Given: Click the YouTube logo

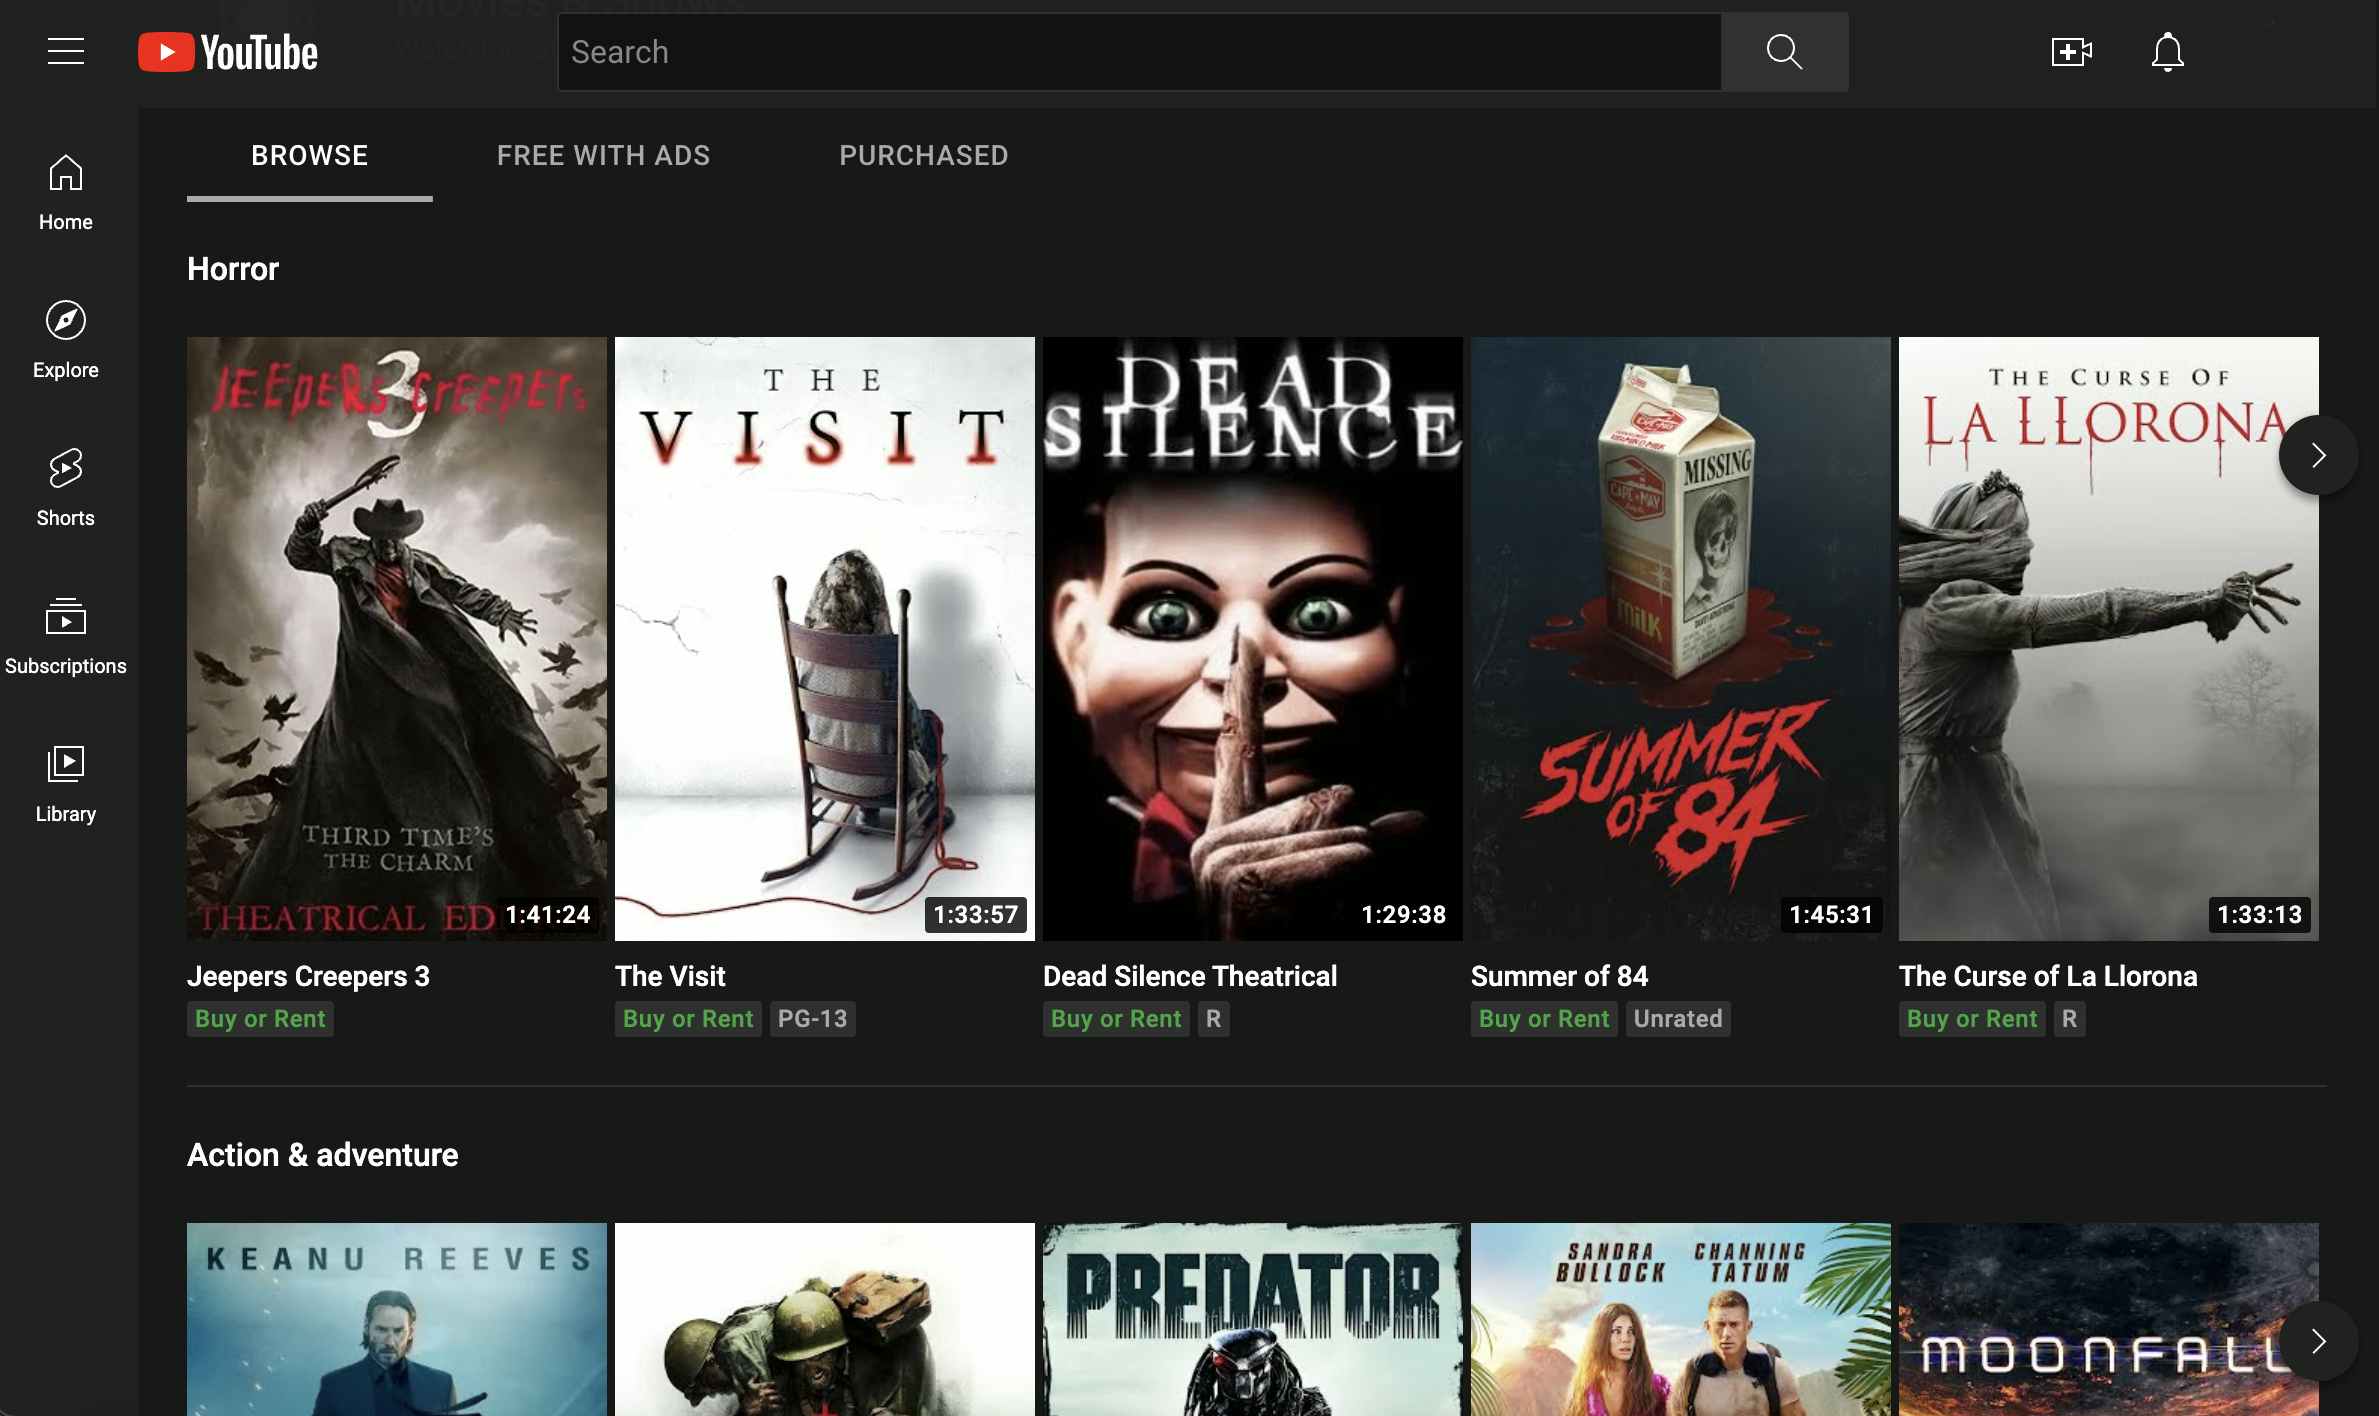Looking at the screenshot, I should pyautogui.click(x=228, y=52).
